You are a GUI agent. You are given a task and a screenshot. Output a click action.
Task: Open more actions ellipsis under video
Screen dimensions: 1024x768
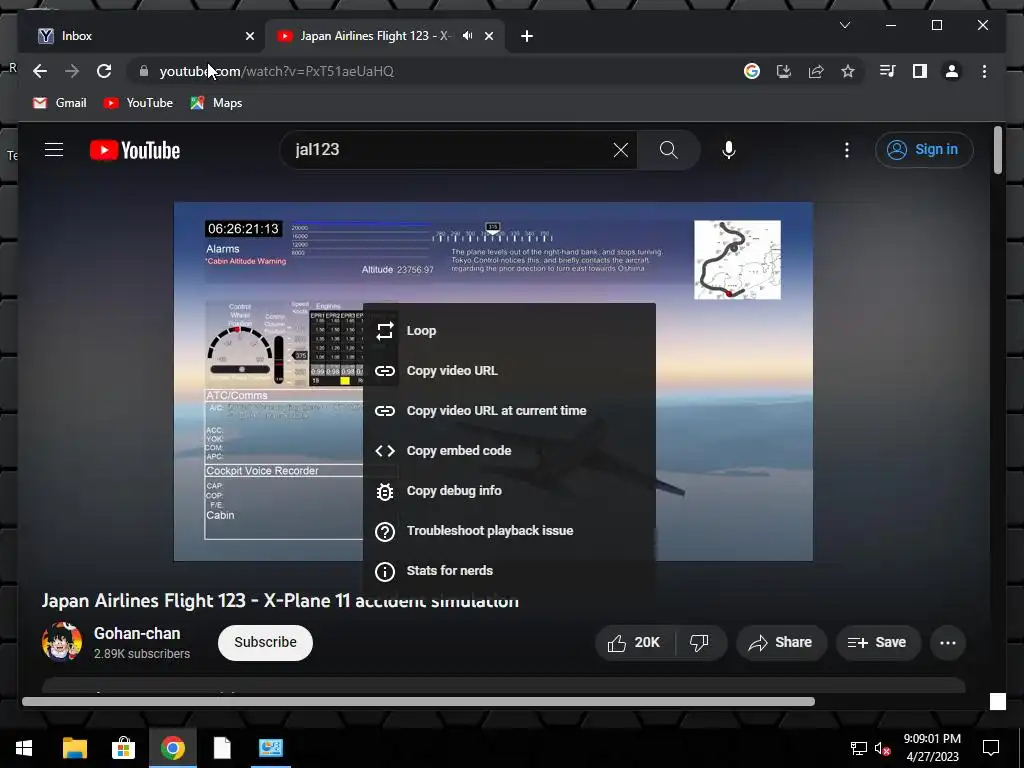point(948,643)
